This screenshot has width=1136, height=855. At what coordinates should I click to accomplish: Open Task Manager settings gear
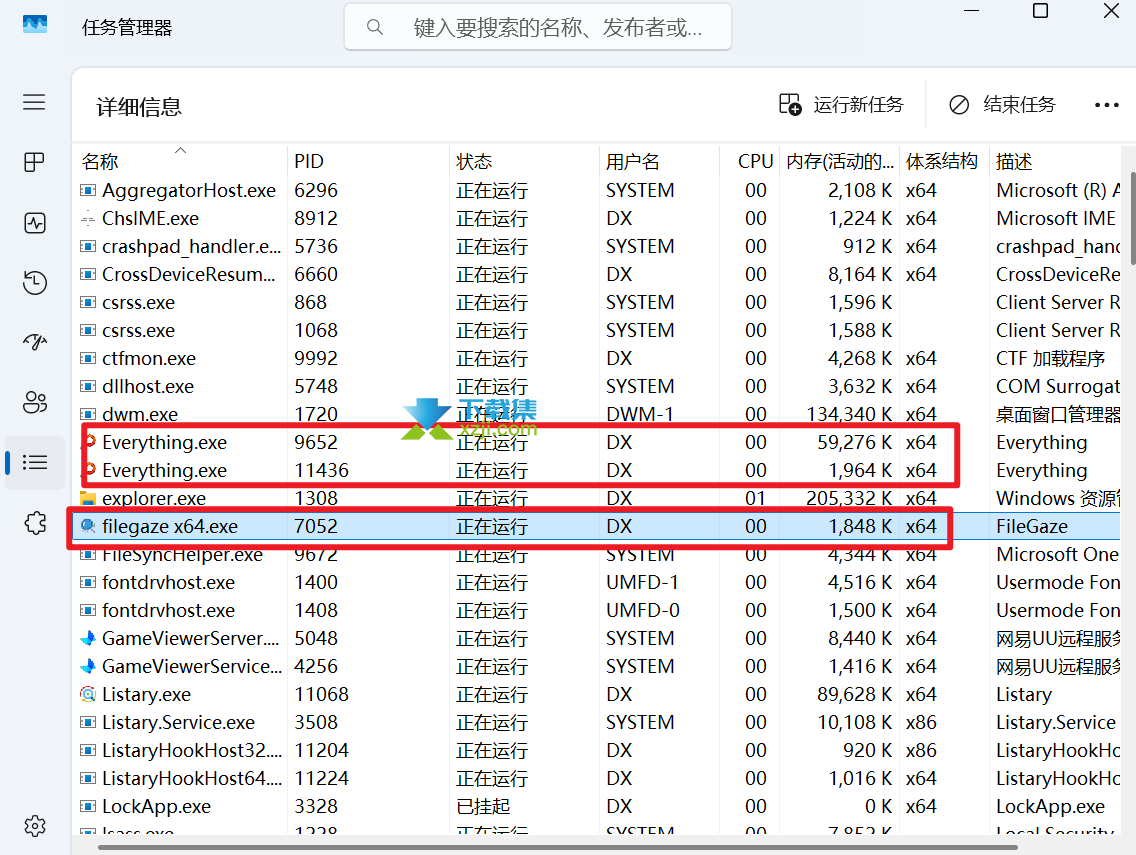coord(35,825)
